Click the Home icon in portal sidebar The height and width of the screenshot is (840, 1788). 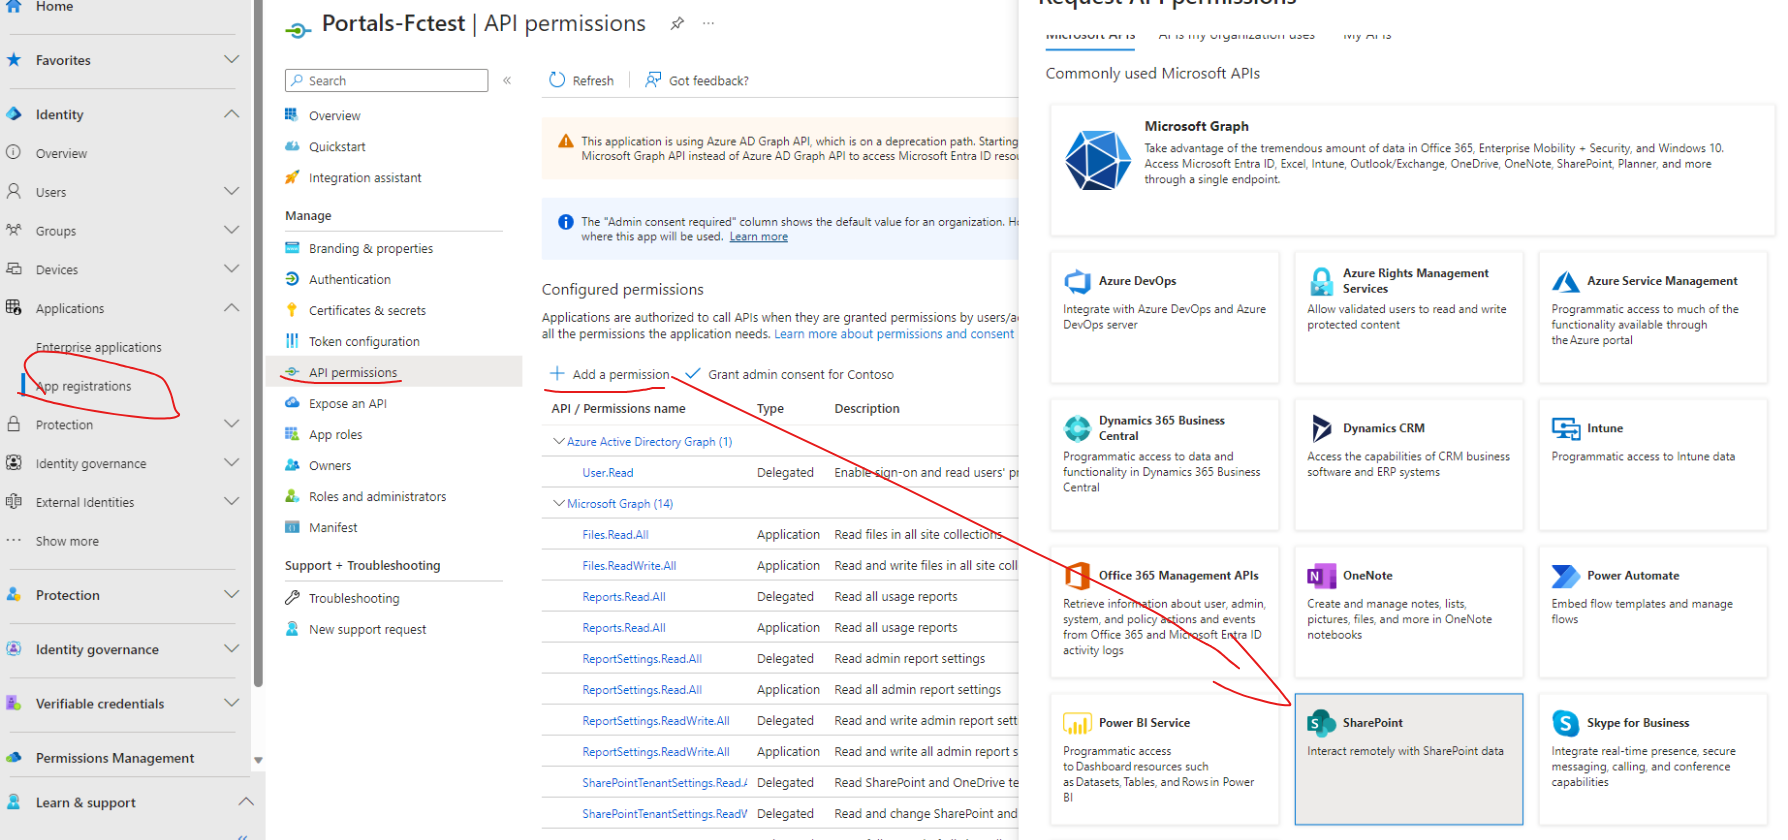(15, 6)
